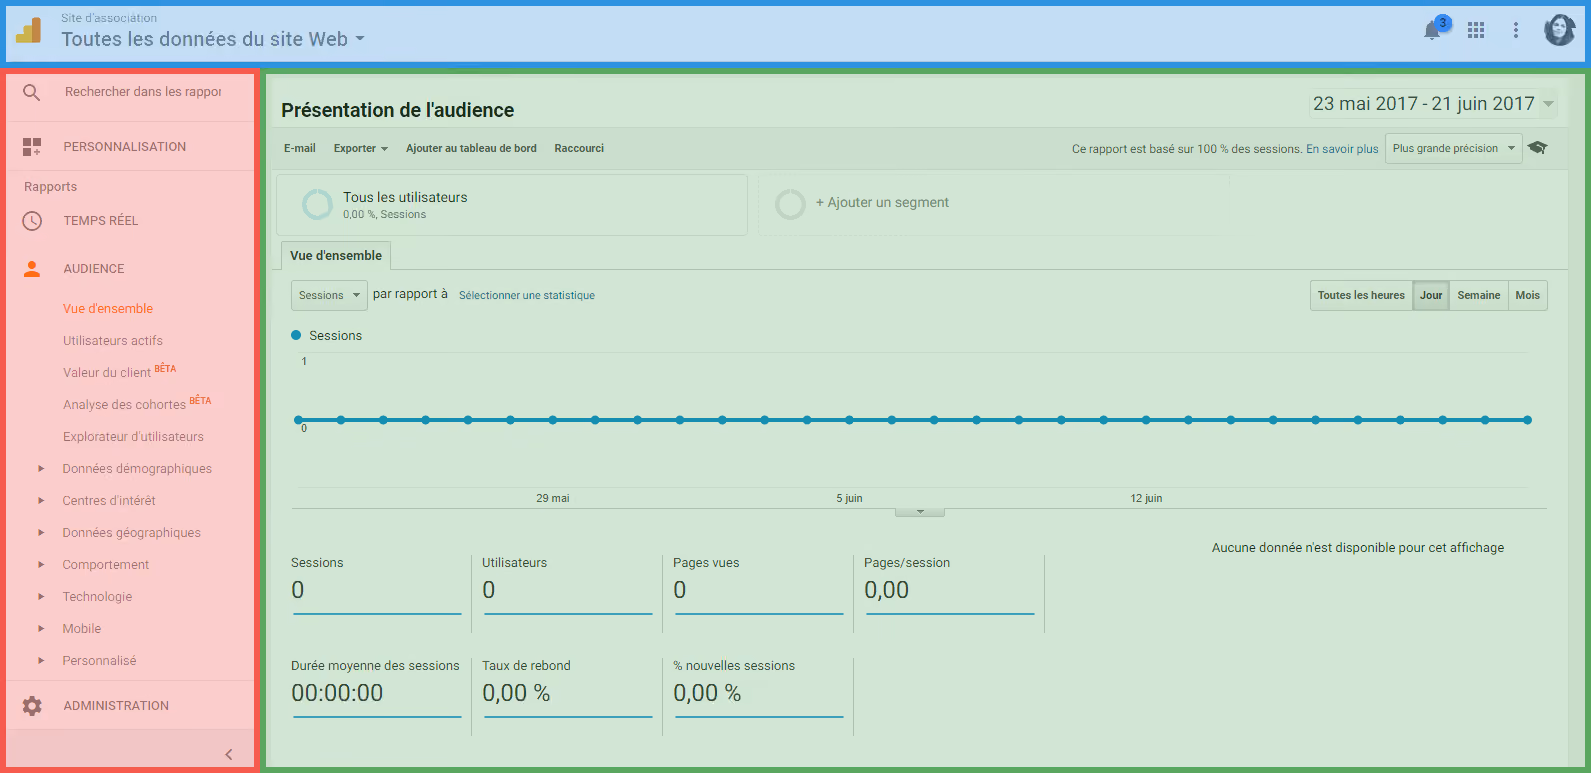Click Durée moyenne des sessions 00:00:00

[337, 693]
